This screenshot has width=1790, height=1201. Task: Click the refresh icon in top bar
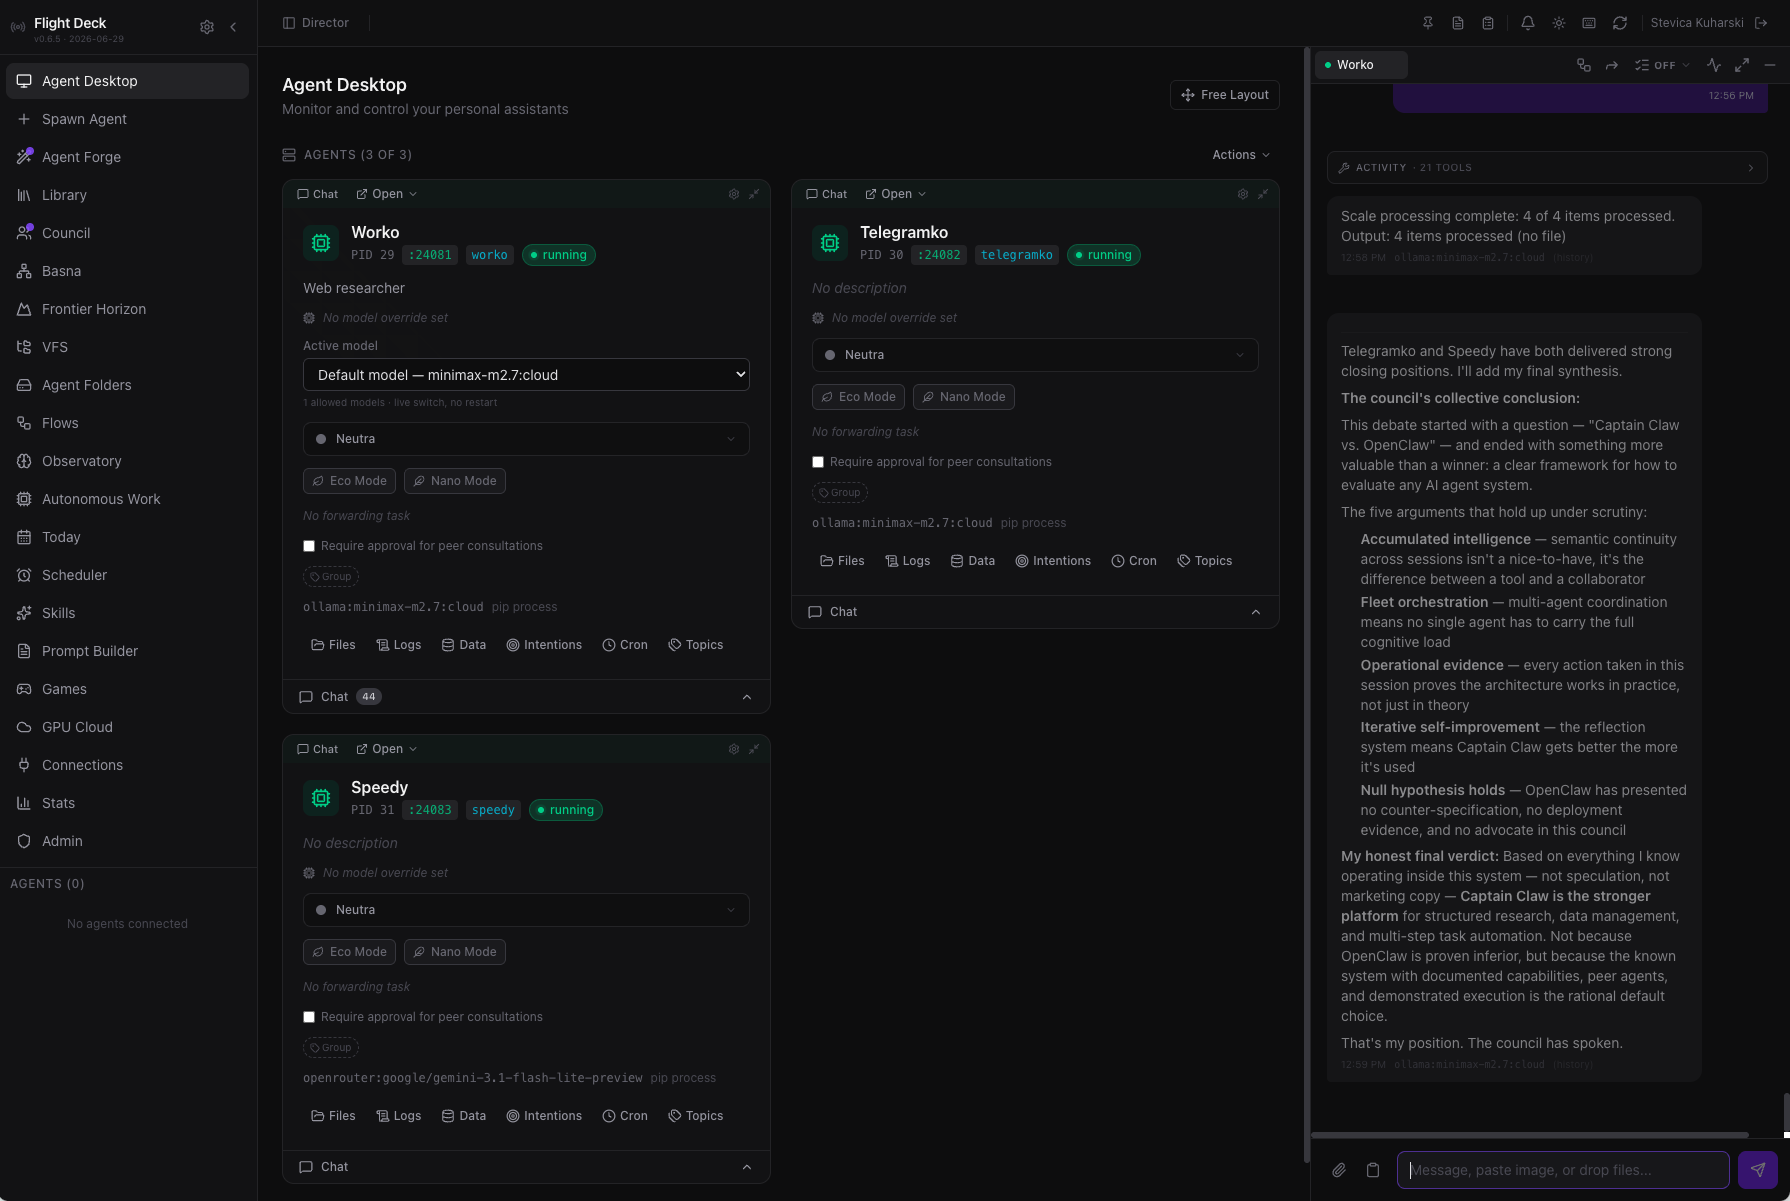pos(1620,23)
